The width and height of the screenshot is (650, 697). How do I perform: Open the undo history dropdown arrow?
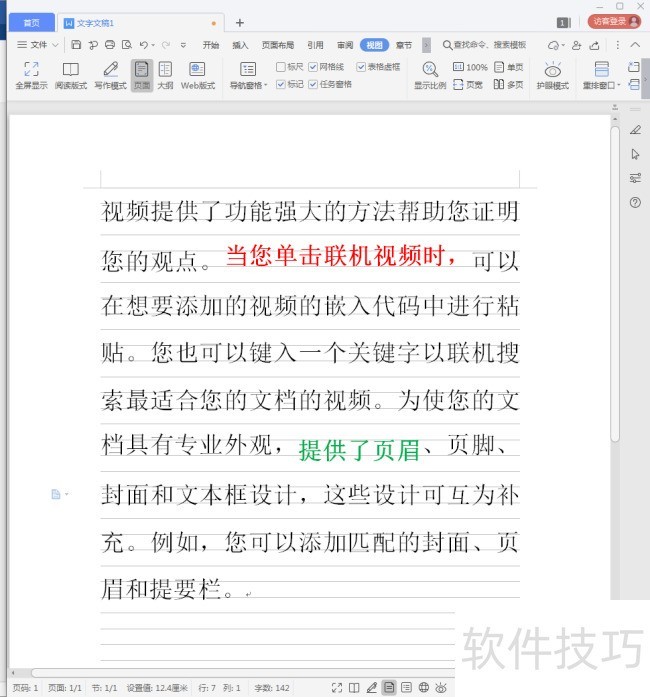click(153, 45)
